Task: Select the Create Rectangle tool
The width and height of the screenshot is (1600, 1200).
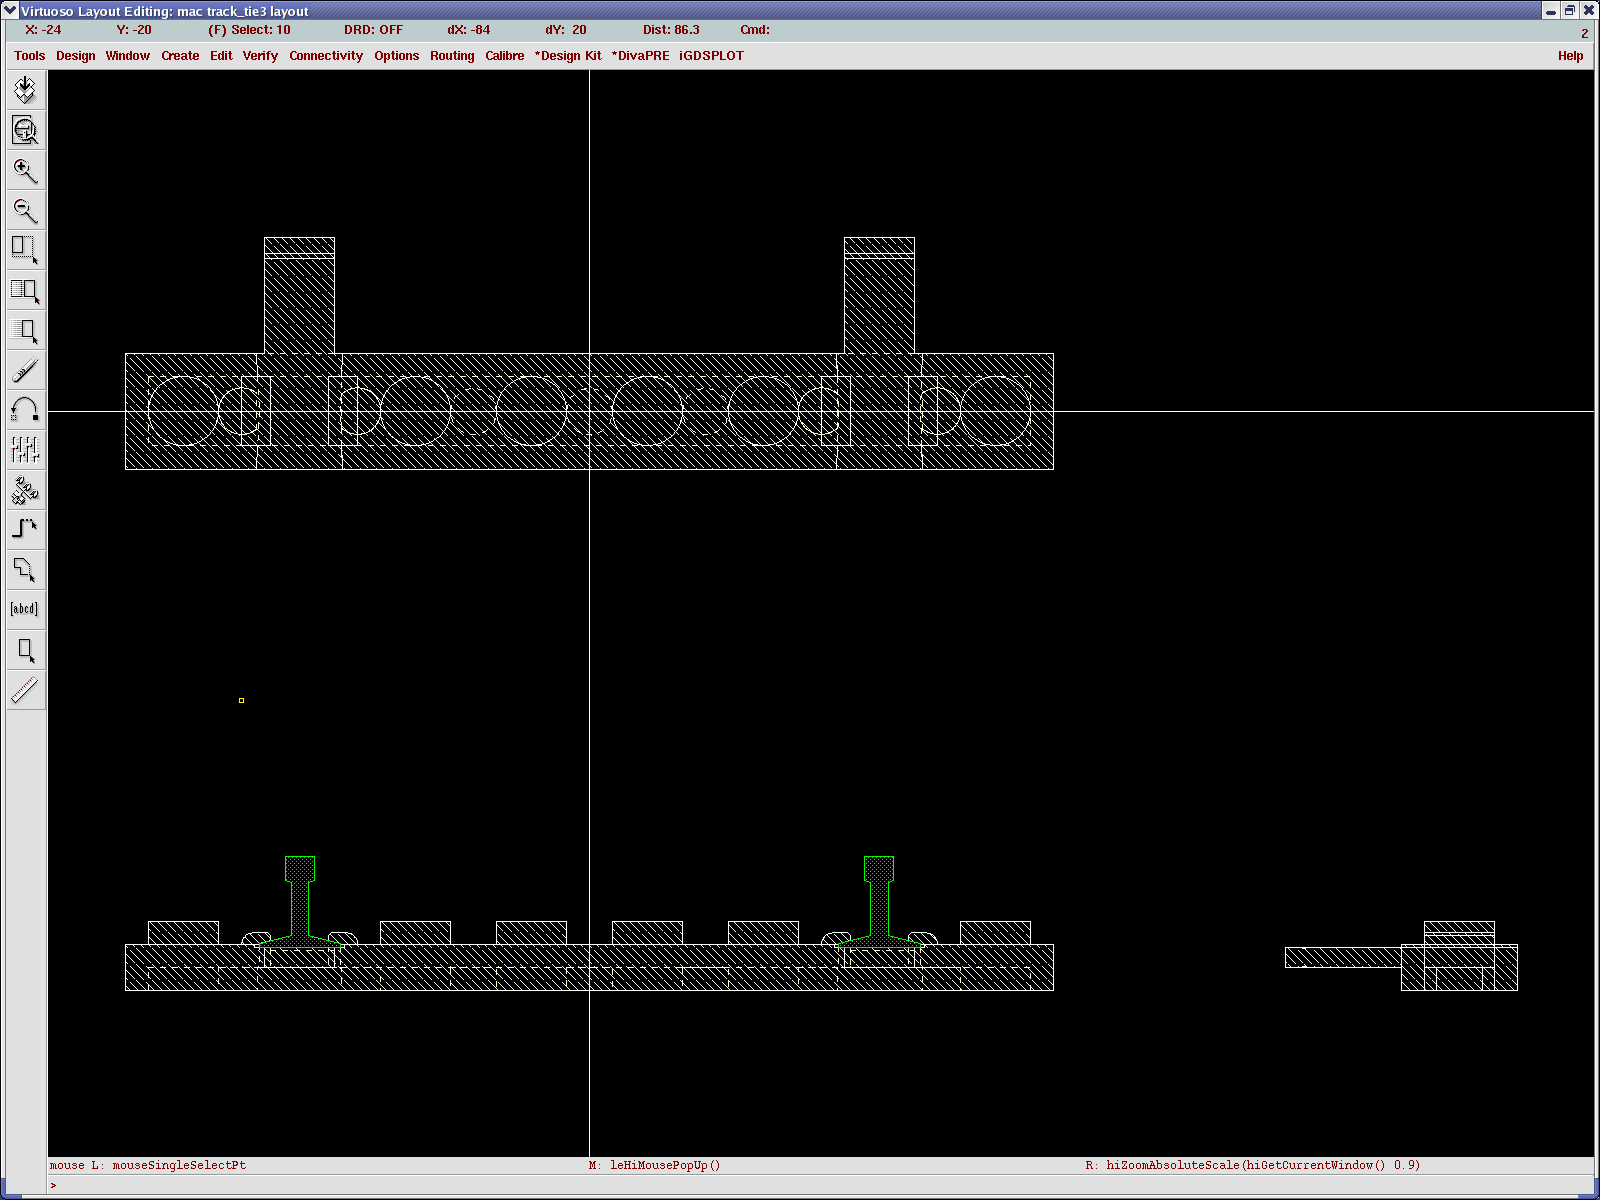Action: pos(25,650)
